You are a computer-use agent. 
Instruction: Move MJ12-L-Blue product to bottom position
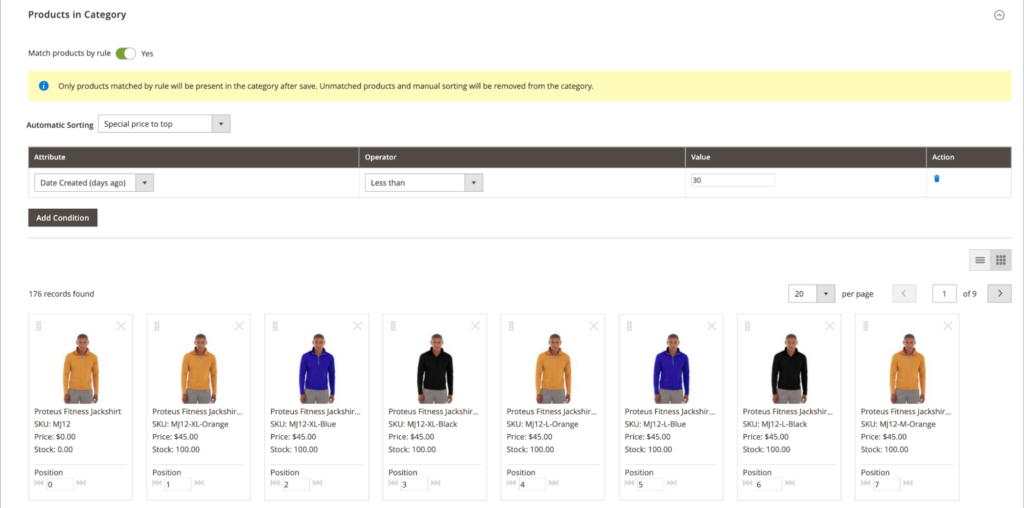coord(673,484)
